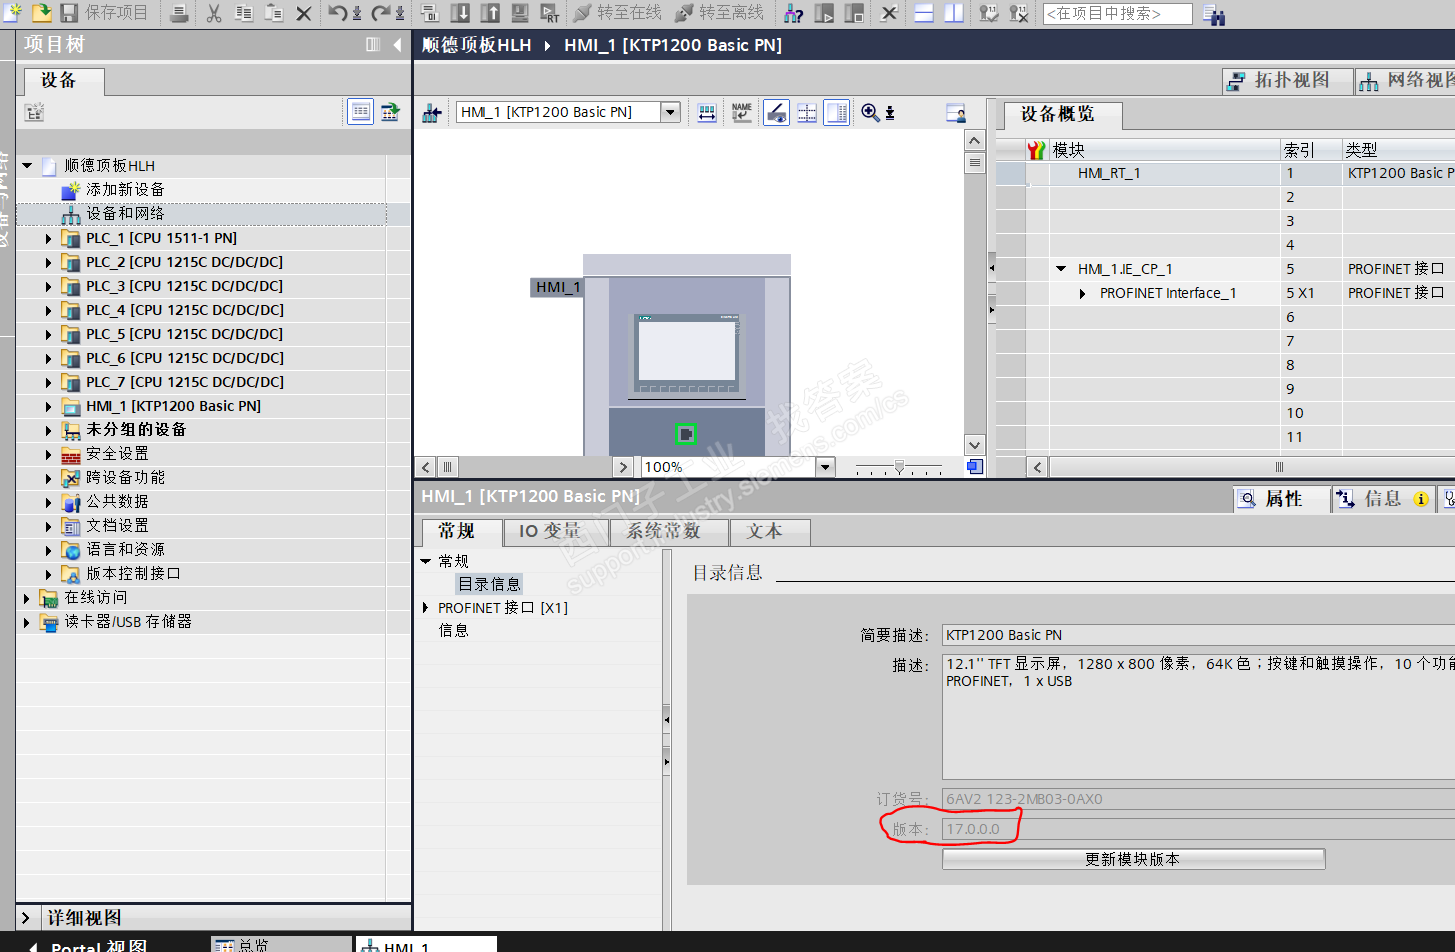
Task: Open 设备和网络 in the project tree
Action: tap(125, 213)
